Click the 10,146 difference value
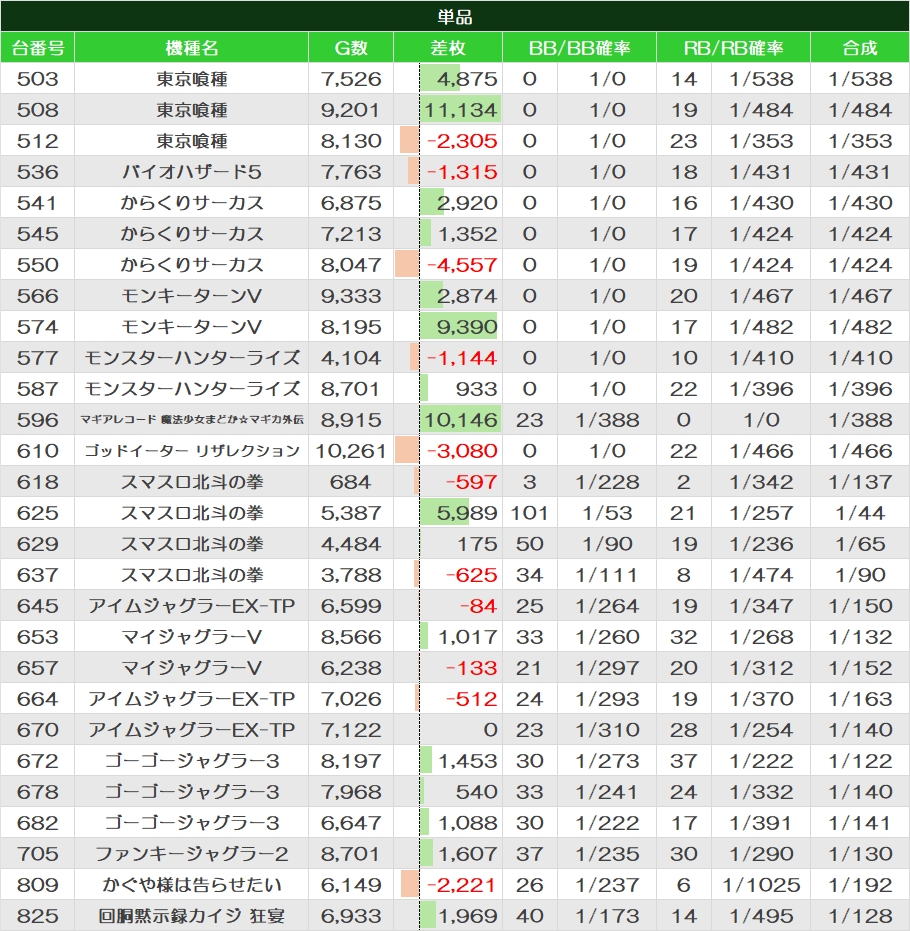The height and width of the screenshot is (931, 910). click(461, 420)
